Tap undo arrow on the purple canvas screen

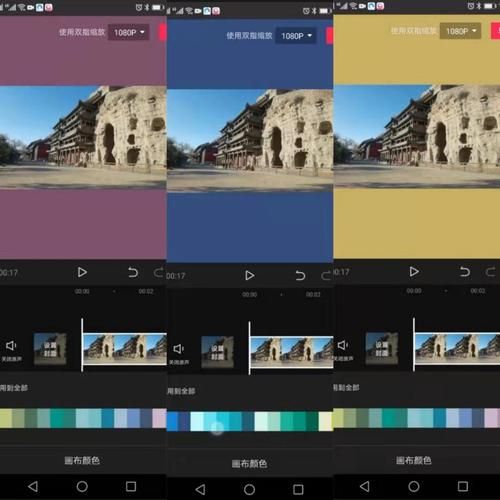[x=133, y=273]
